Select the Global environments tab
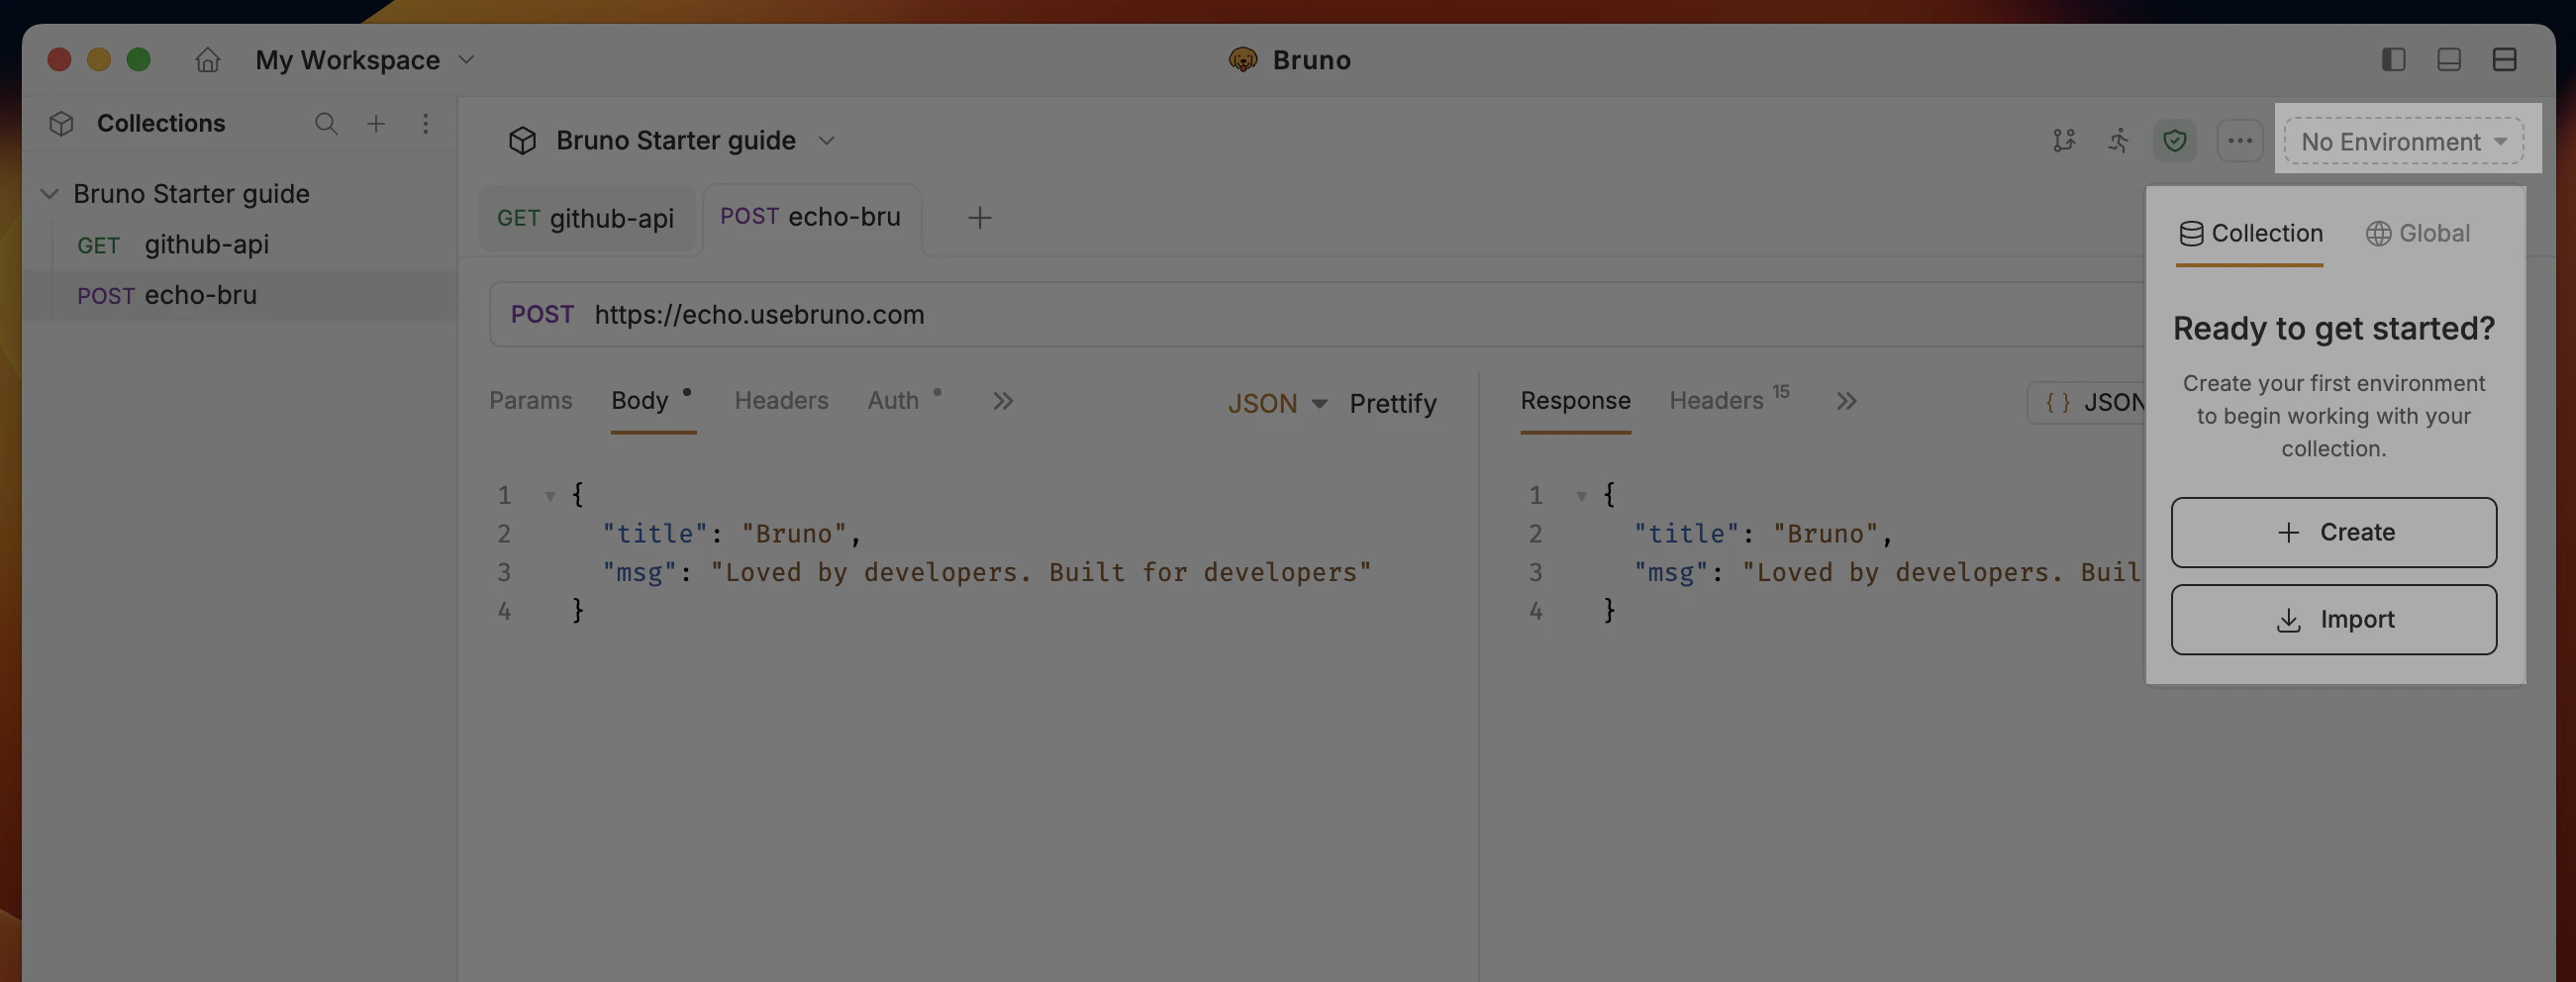The height and width of the screenshot is (982, 2576). (x=2418, y=234)
